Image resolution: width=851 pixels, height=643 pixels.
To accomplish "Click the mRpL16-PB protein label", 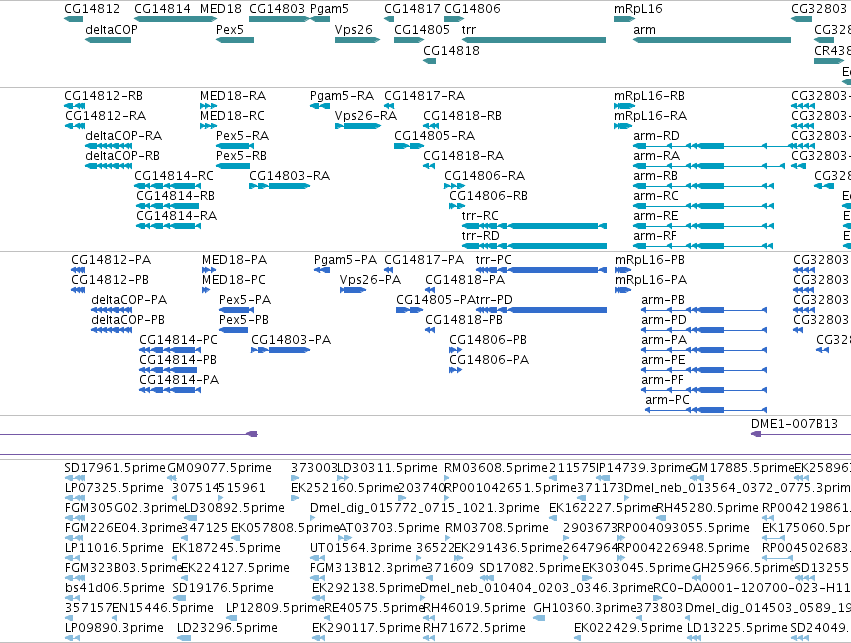I will [650, 260].
